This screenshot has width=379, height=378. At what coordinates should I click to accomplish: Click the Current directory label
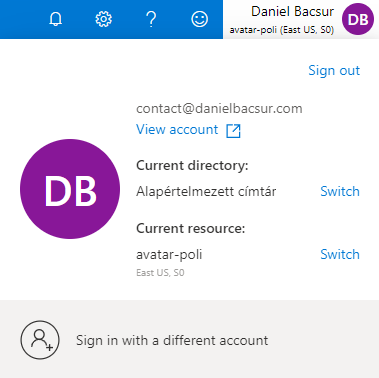coord(192,166)
